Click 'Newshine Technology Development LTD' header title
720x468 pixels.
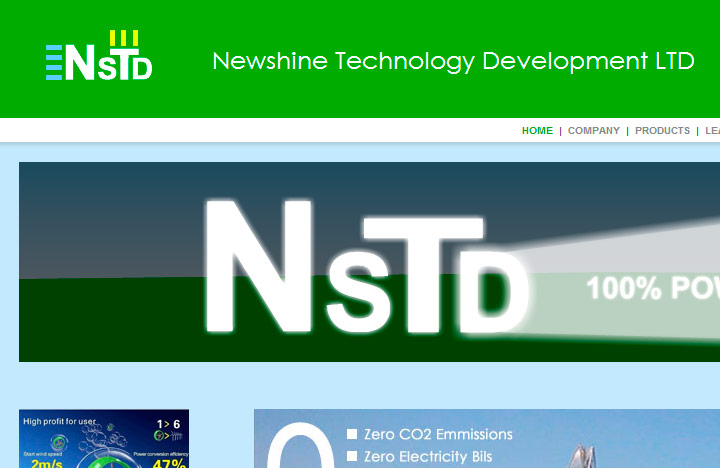coord(453,61)
